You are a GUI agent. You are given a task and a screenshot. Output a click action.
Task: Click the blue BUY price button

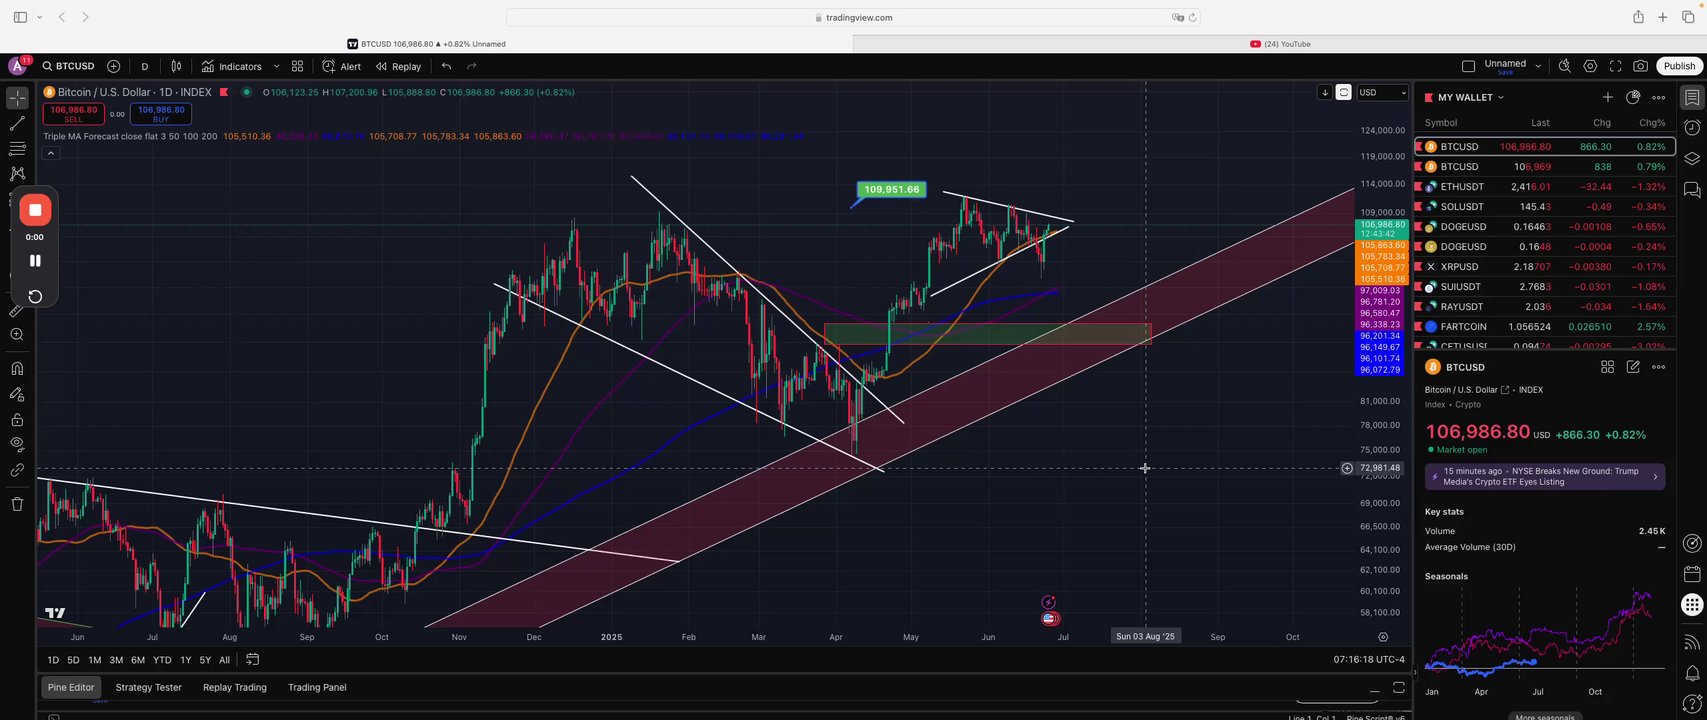[161, 114]
